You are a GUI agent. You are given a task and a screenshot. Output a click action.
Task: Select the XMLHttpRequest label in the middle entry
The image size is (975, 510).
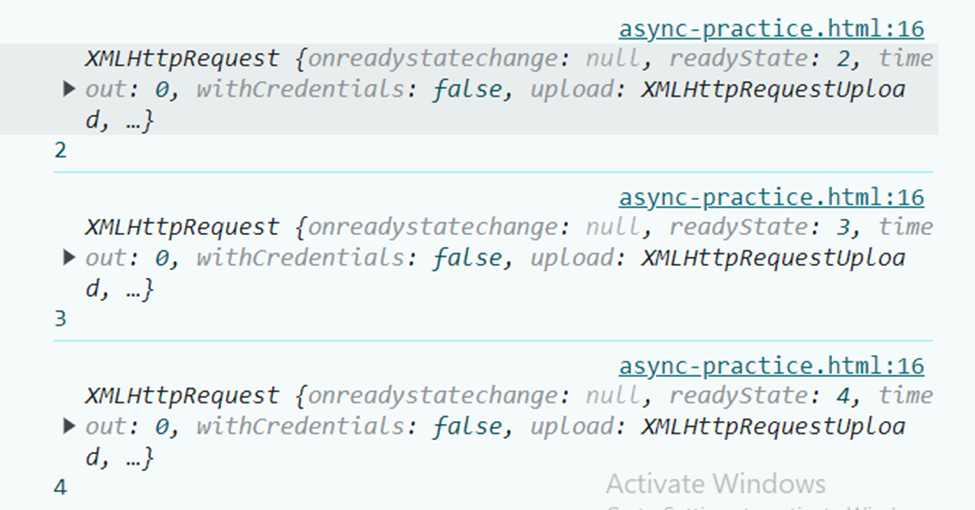(182, 228)
